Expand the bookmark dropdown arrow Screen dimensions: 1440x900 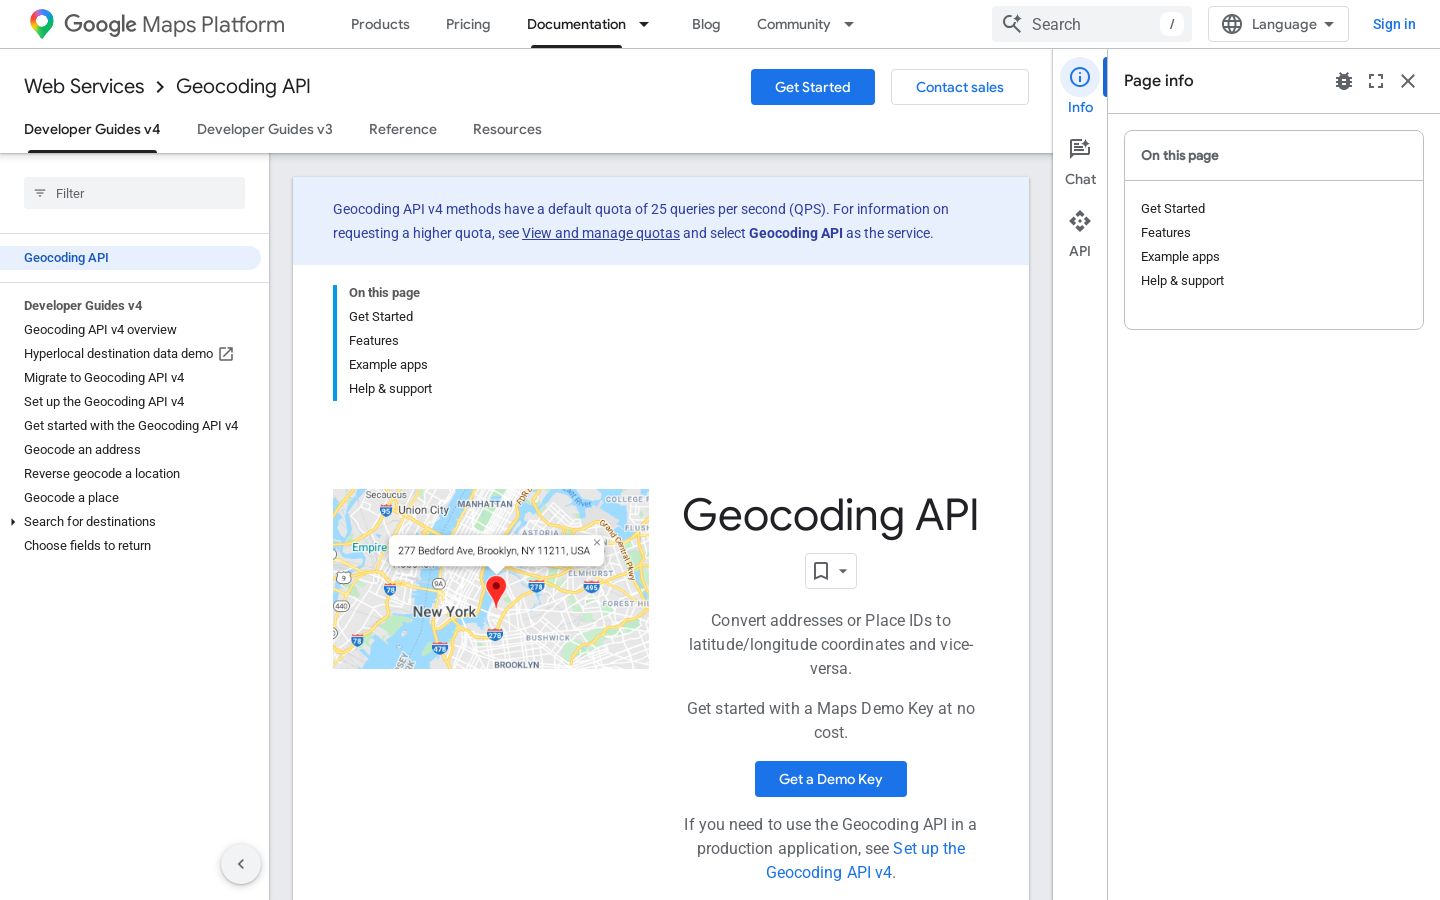pyautogui.click(x=843, y=571)
